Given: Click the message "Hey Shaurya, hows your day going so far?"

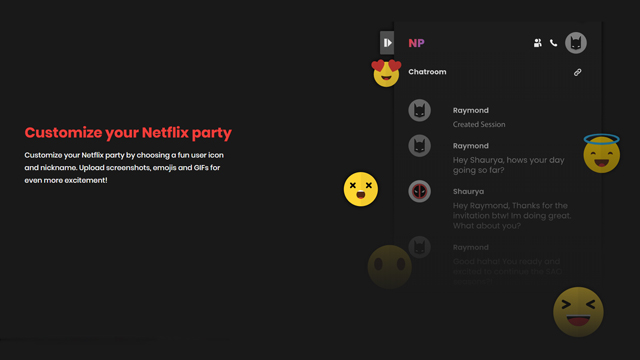Looking at the screenshot, I should tap(508, 165).
